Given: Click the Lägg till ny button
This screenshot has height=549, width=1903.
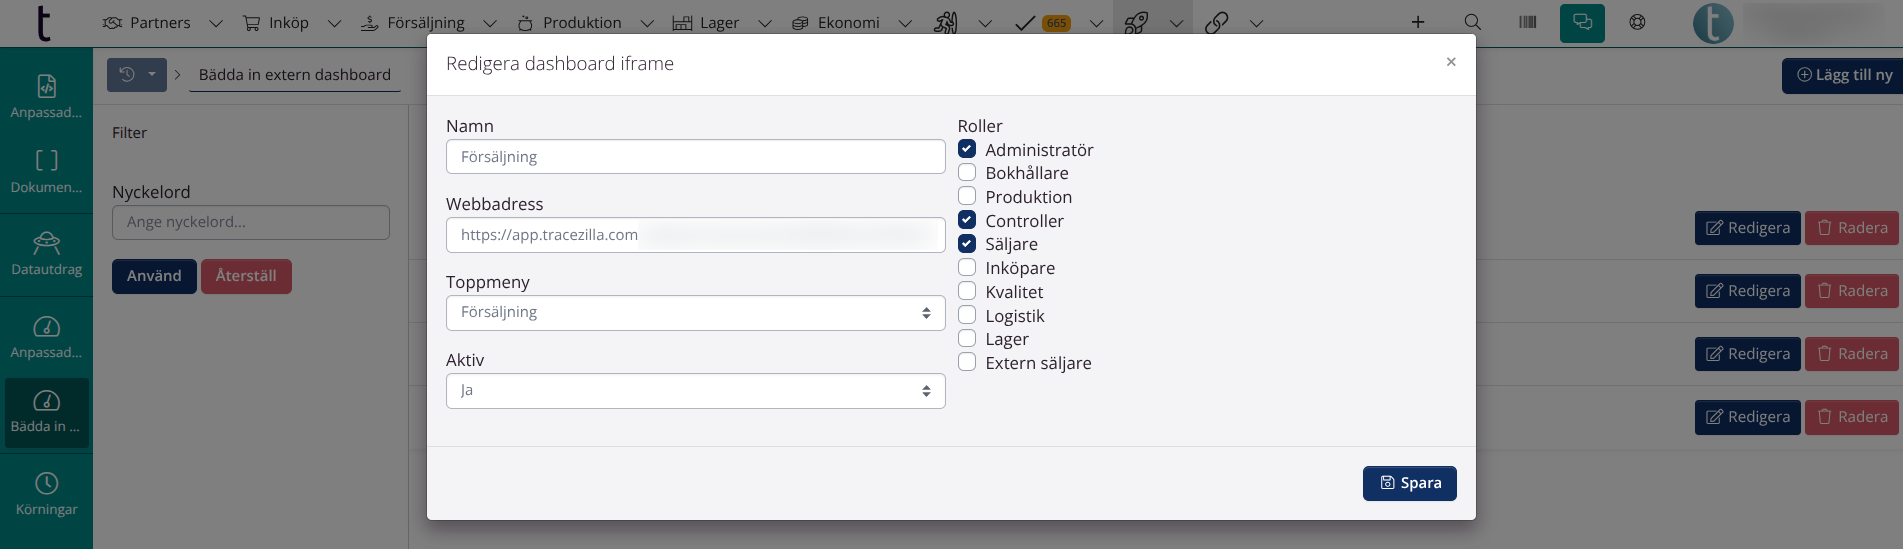Looking at the screenshot, I should coord(1844,75).
